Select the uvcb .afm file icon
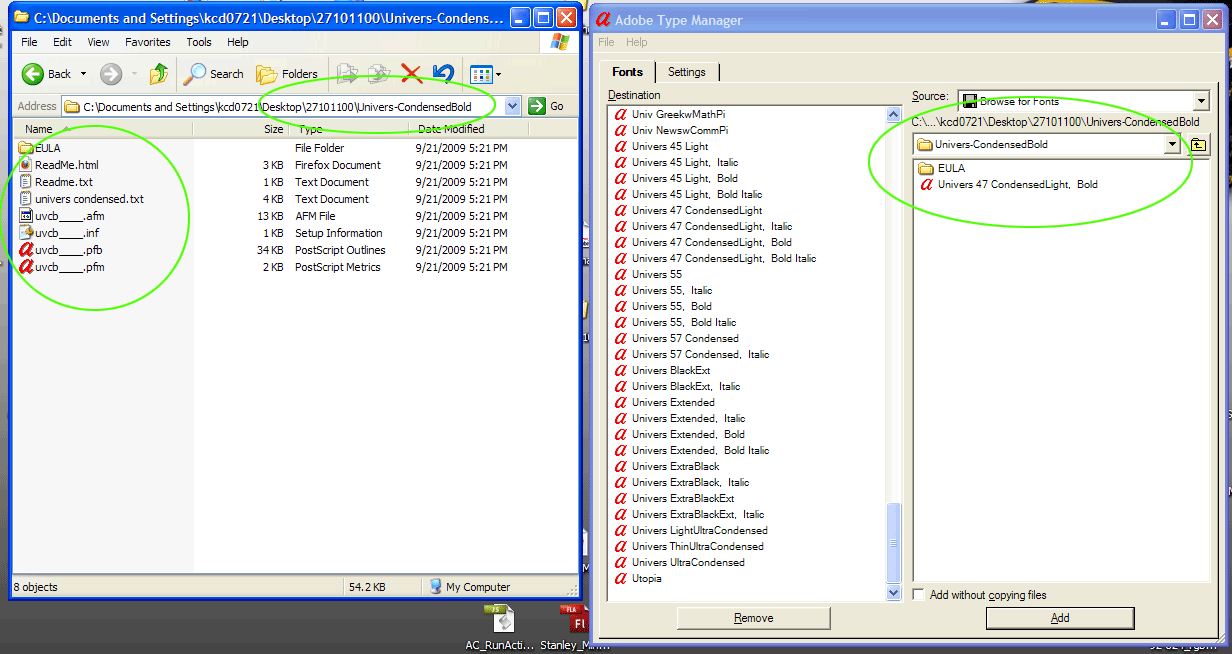 click(x=26, y=216)
